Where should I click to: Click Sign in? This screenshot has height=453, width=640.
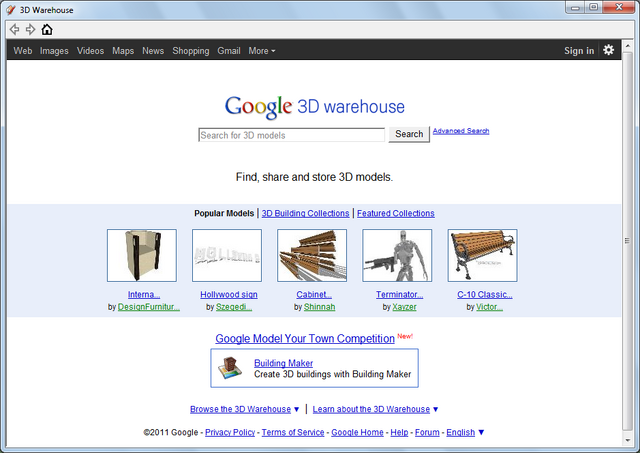coord(579,51)
